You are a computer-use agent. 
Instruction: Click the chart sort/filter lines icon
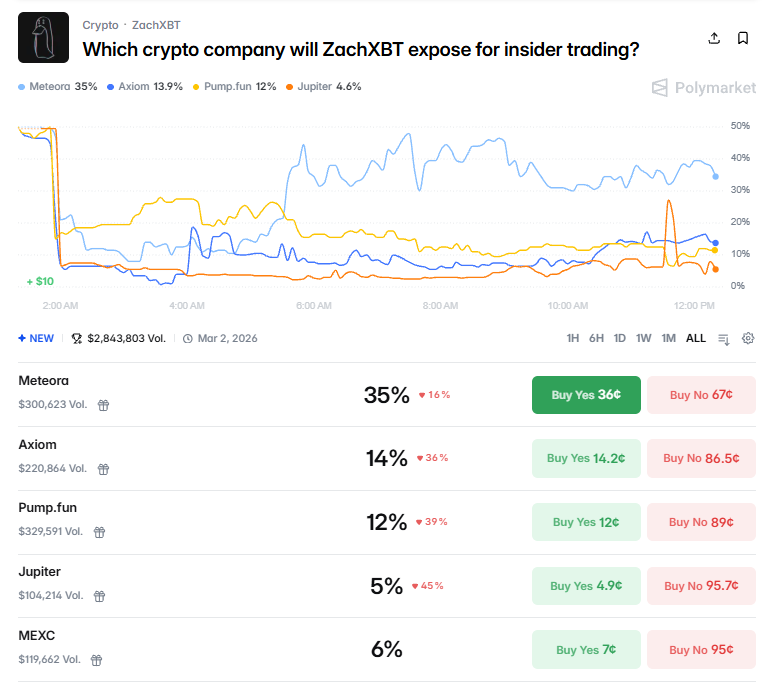click(724, 339)
